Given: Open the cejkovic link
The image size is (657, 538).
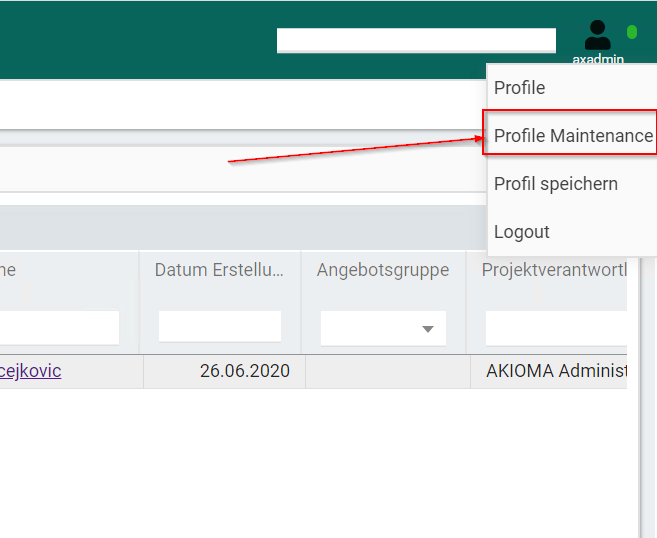Looking at the screenshot, I should pyautogui.click(x=30, y=371).
